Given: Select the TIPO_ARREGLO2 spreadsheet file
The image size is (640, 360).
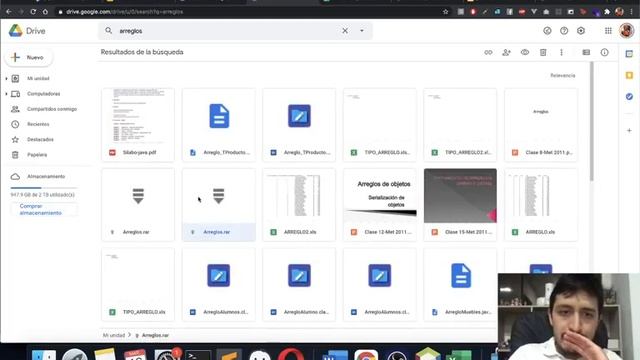Looking at the screenshot, I should pyautogui.click(x=460, y=125).
